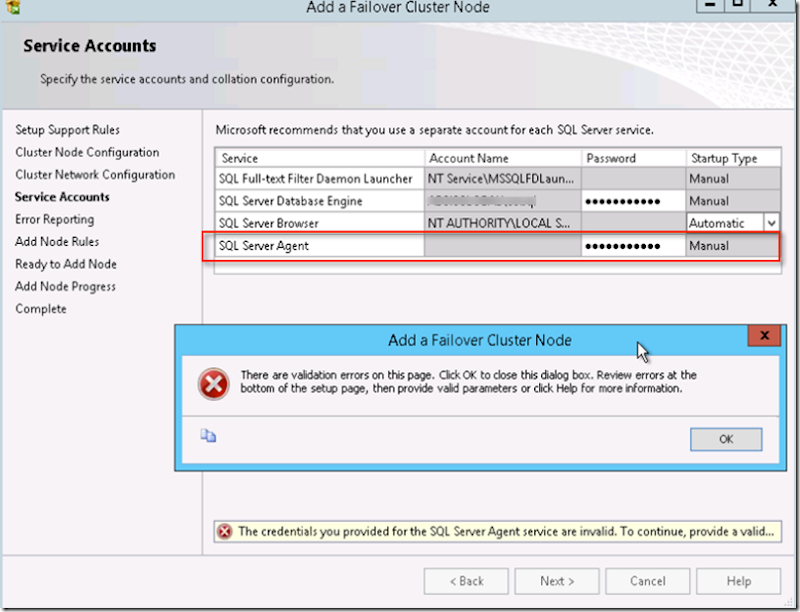800x612 pixels.
Task: Select the SQL Server Agent service cell
Action: pyautogui.click(x=320, y=246)
